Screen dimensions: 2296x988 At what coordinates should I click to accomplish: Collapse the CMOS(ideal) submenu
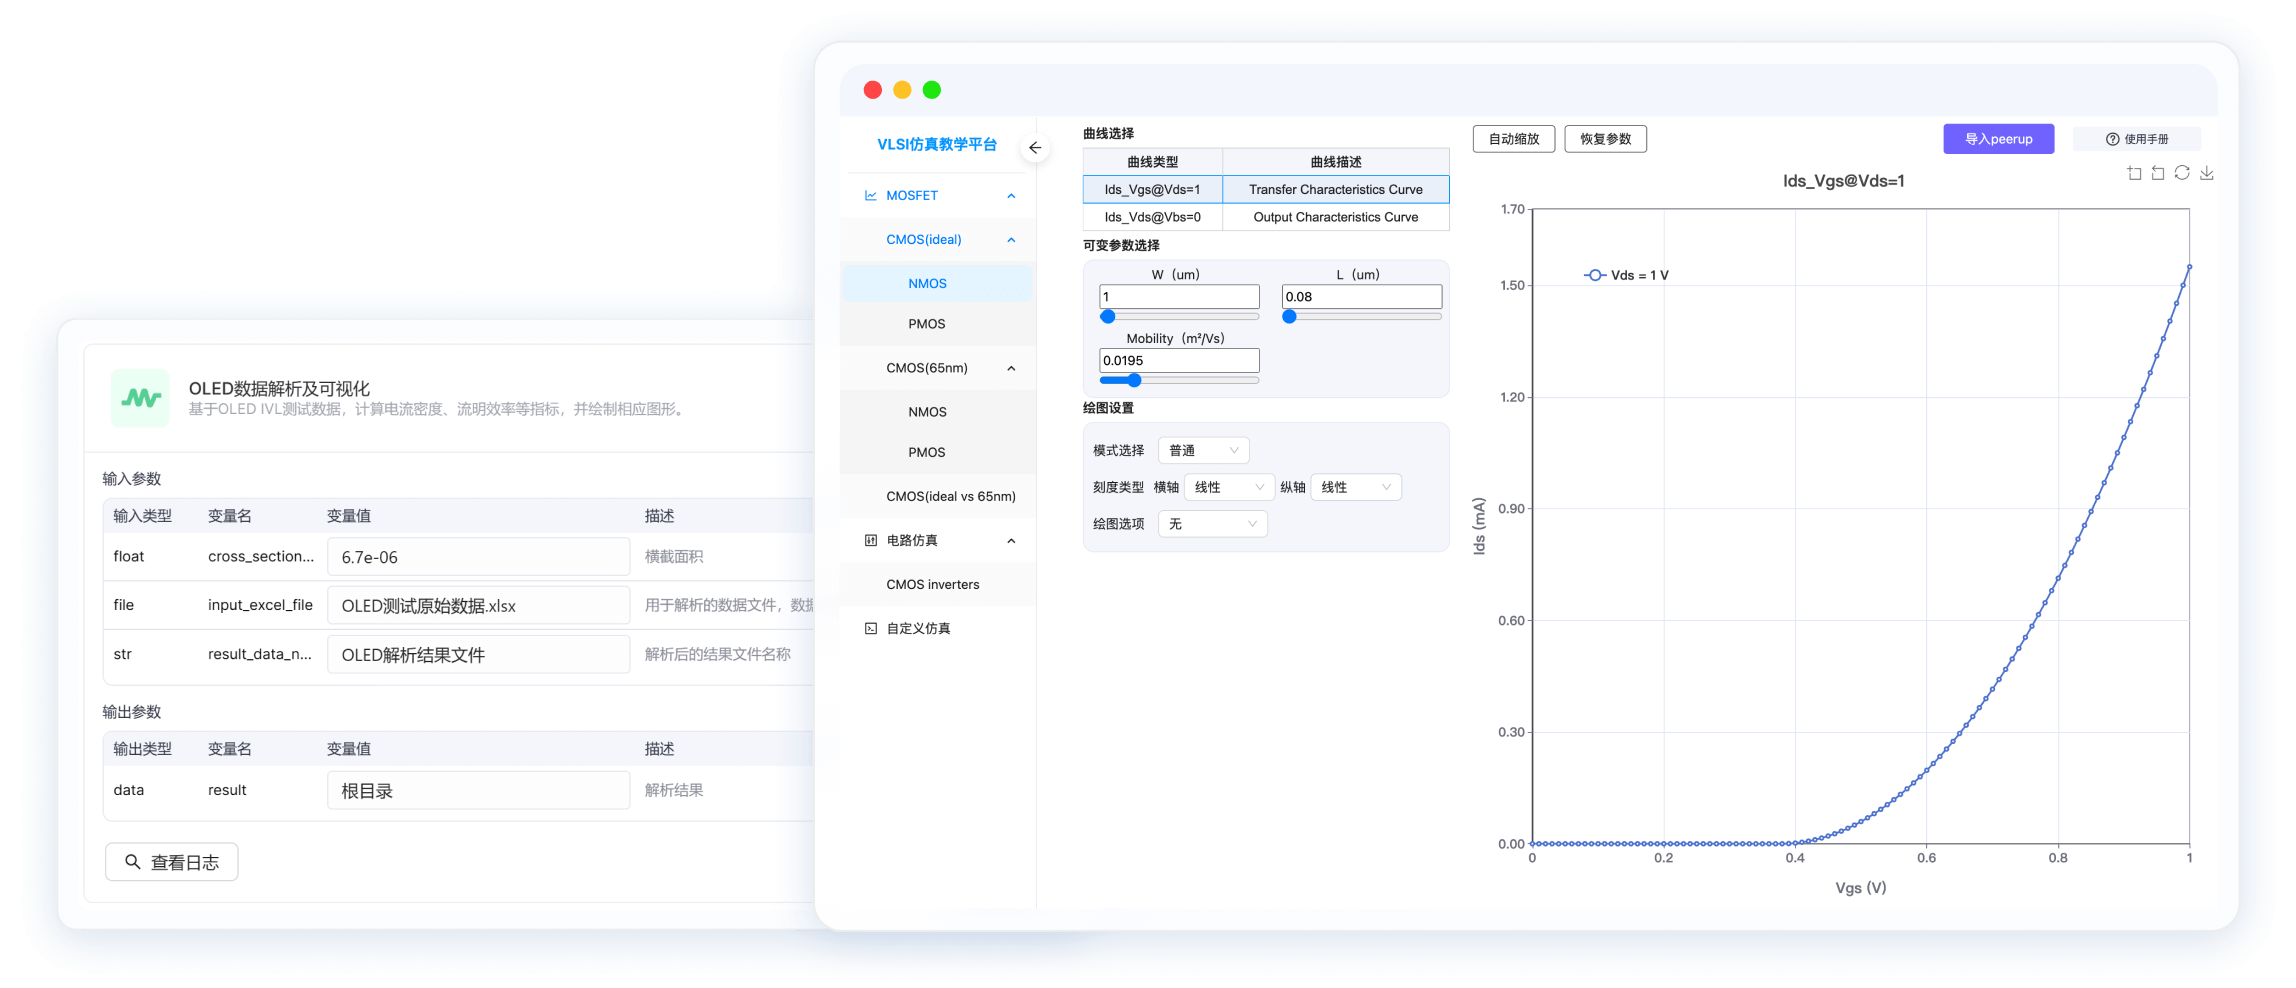tap(1011, 240)
